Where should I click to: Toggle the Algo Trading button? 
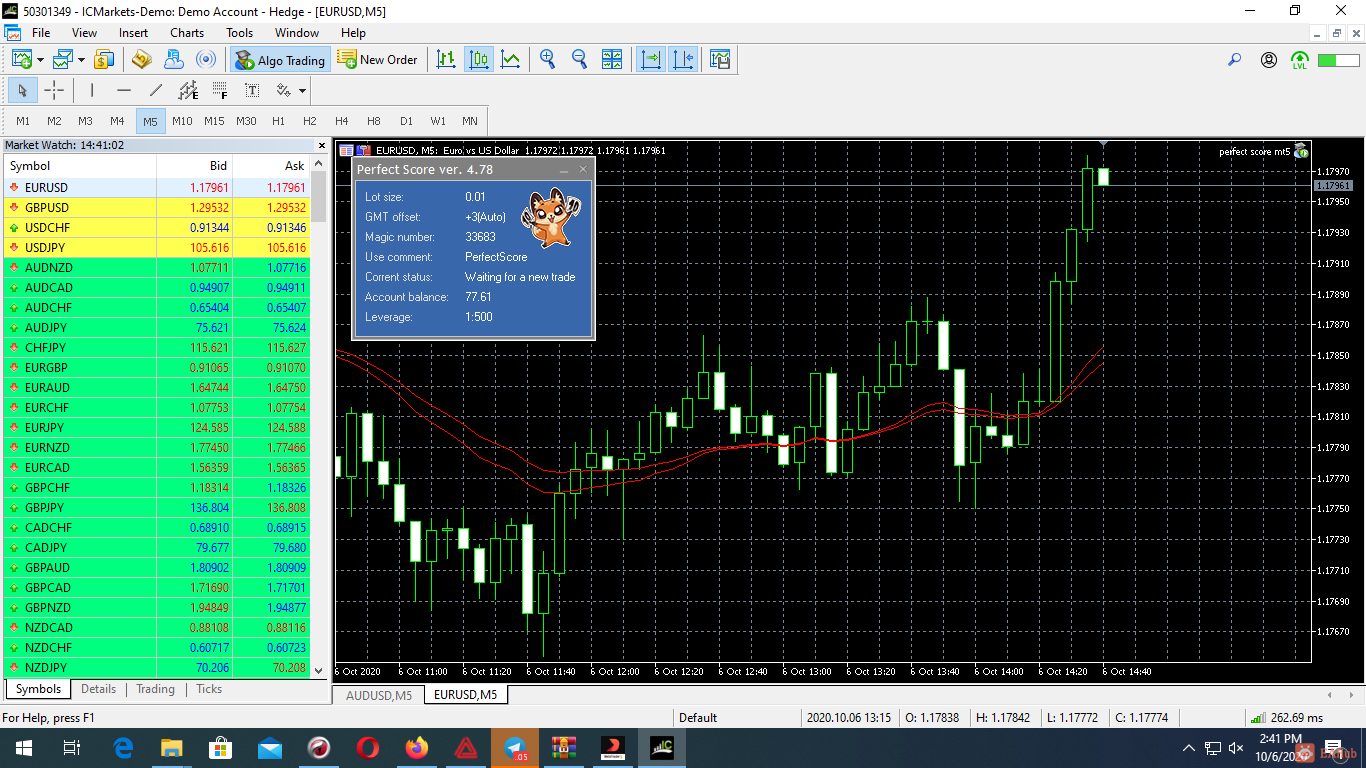tap(280, 60)
